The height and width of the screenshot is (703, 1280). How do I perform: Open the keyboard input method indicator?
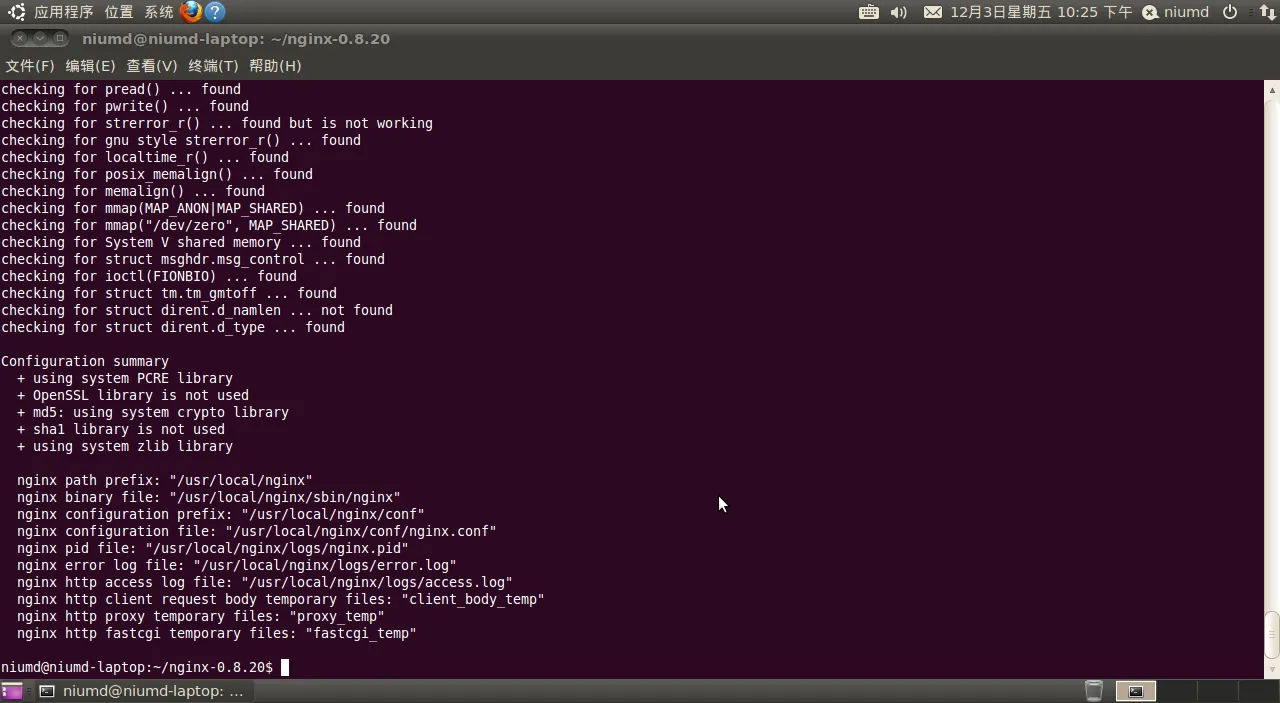pos(869,12)
